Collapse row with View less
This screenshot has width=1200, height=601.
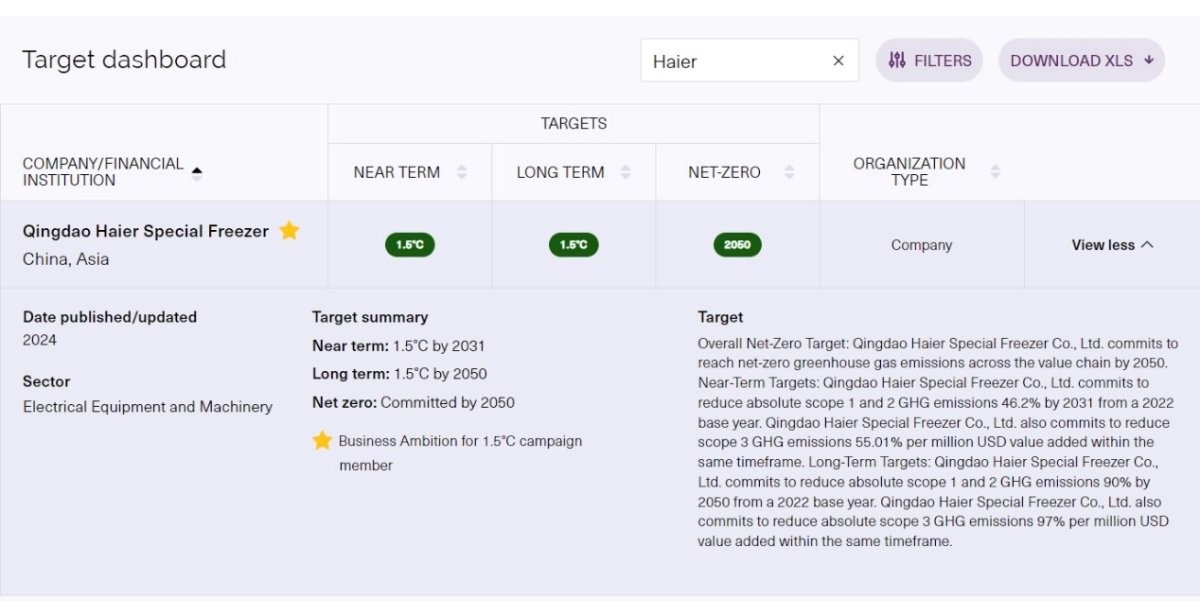pyautogui.click(x=1102, y=245)
